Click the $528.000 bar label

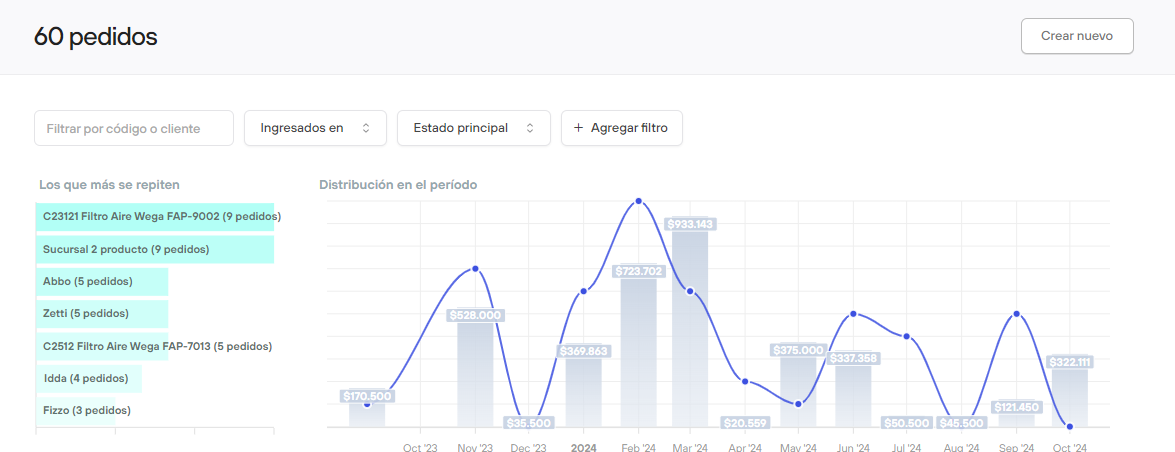pos(475,316)
